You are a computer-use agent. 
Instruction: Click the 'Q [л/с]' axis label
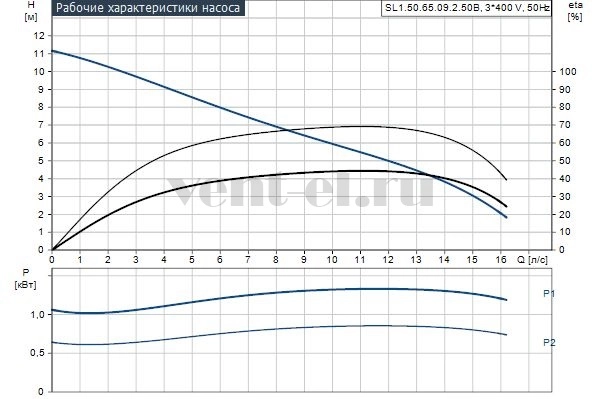pyautogui.click(x=533, y=260)
